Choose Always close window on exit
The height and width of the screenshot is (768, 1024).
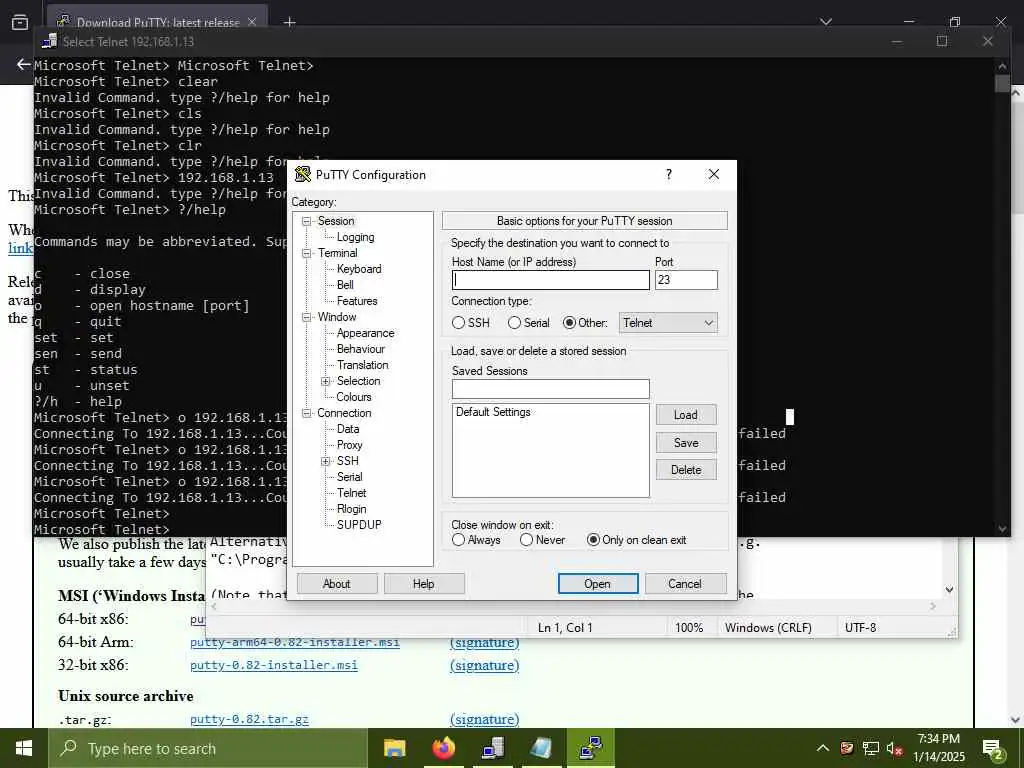[458, 540]
